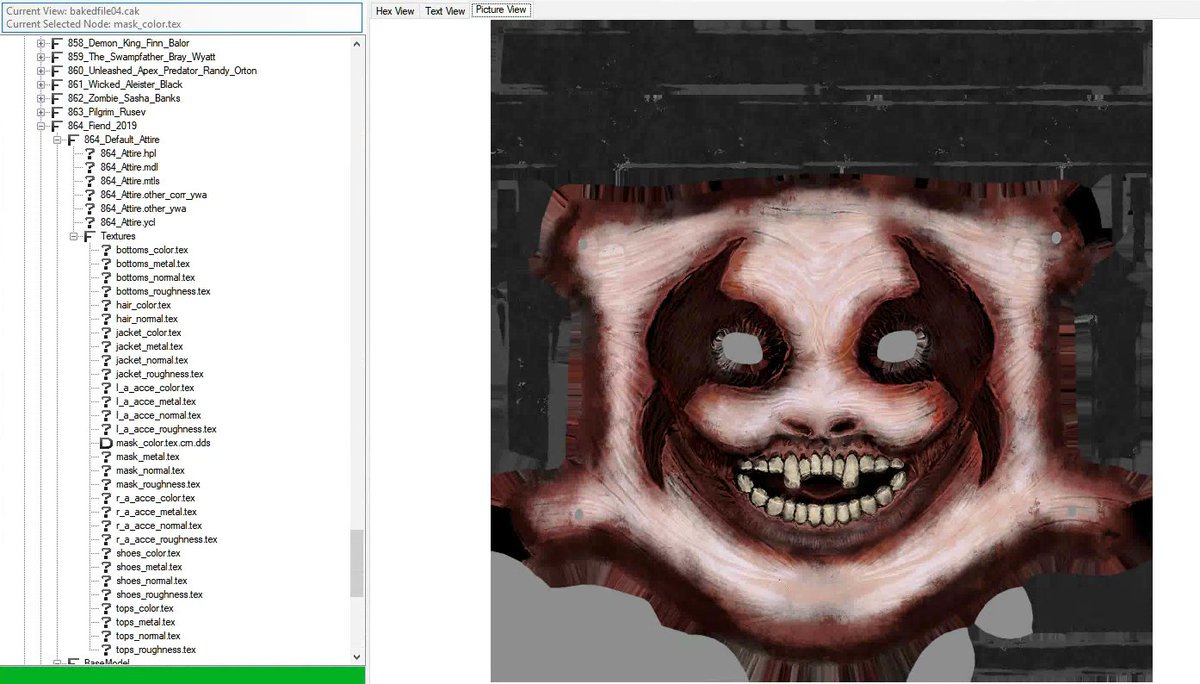Select l_a_acce_metal.tex texture

tap(156, 402)
